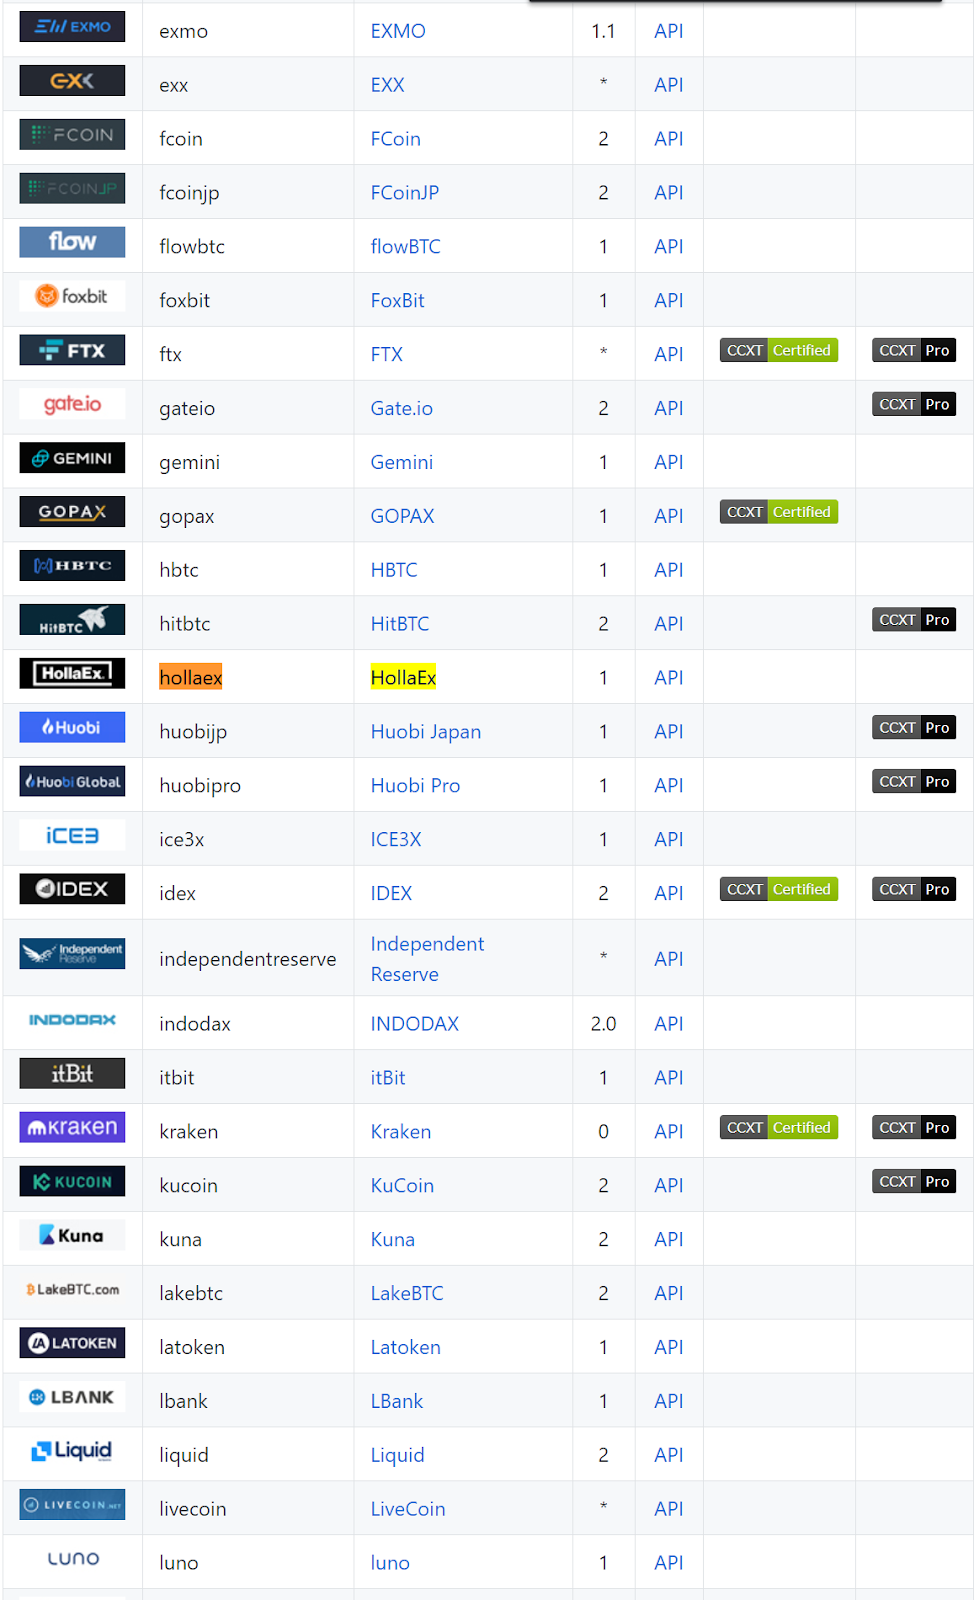Click the LBANK logo
The image size is (974, 1600).
72,1399
